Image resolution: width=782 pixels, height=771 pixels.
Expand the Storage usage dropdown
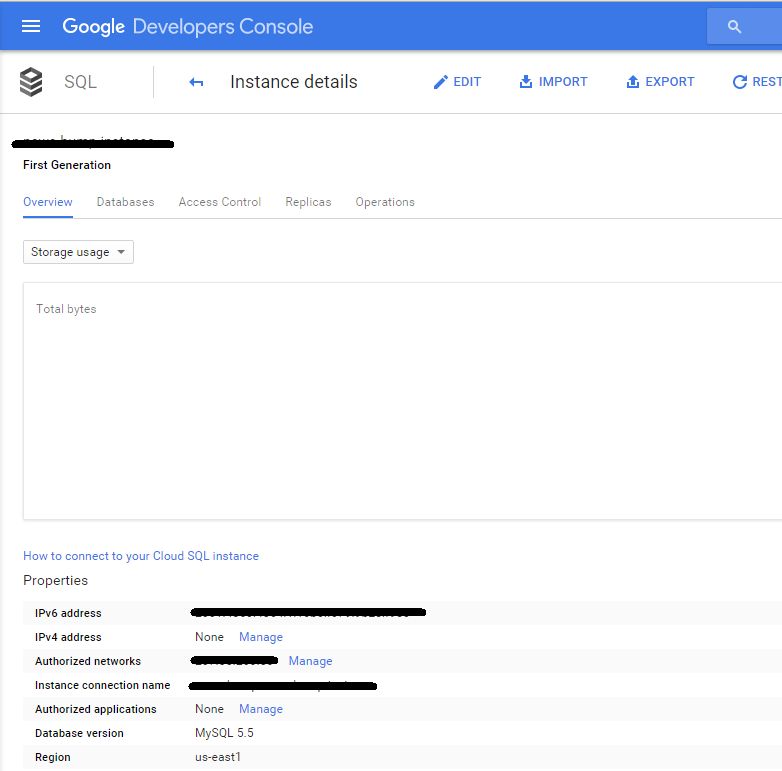[78, 252]
